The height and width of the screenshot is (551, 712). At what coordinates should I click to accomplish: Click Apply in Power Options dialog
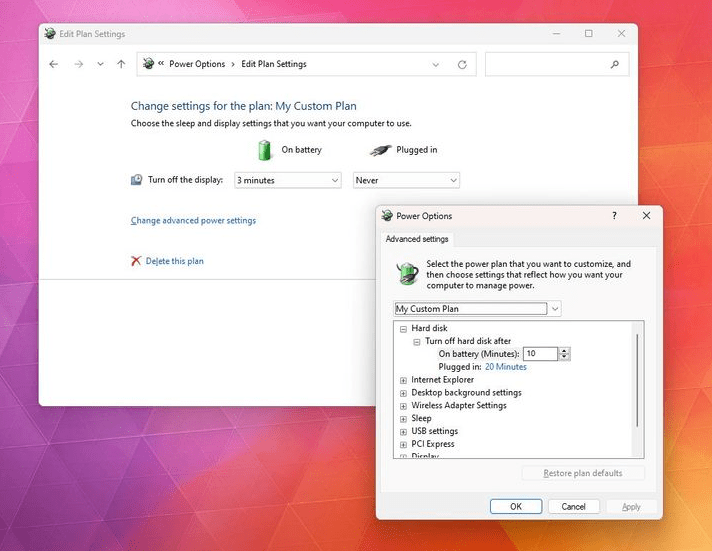631,506
